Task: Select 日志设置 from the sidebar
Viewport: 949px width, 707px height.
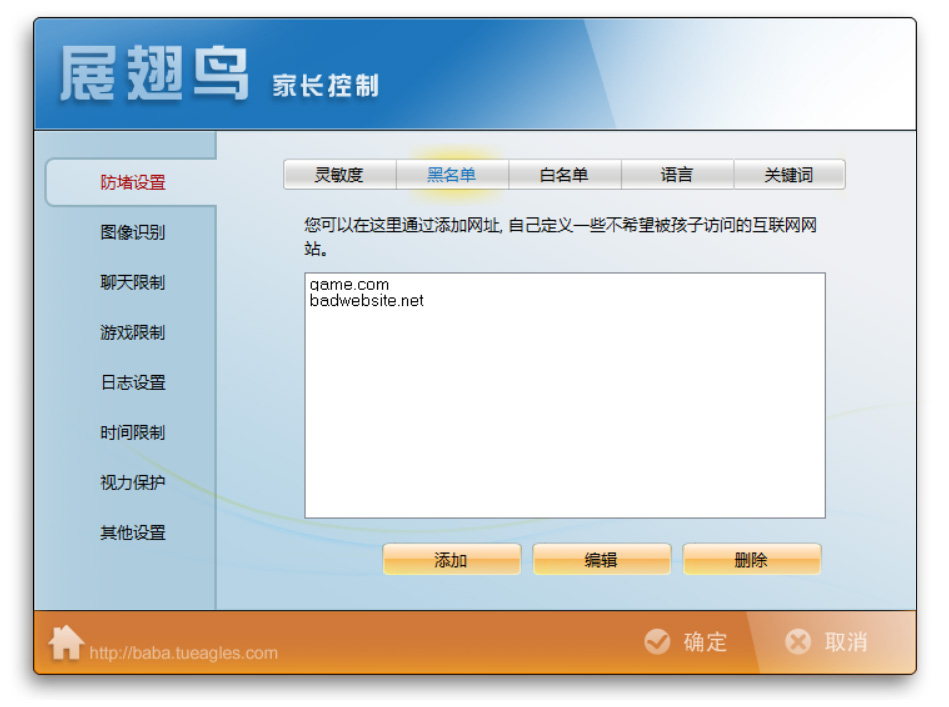Action: pos(132,383)
